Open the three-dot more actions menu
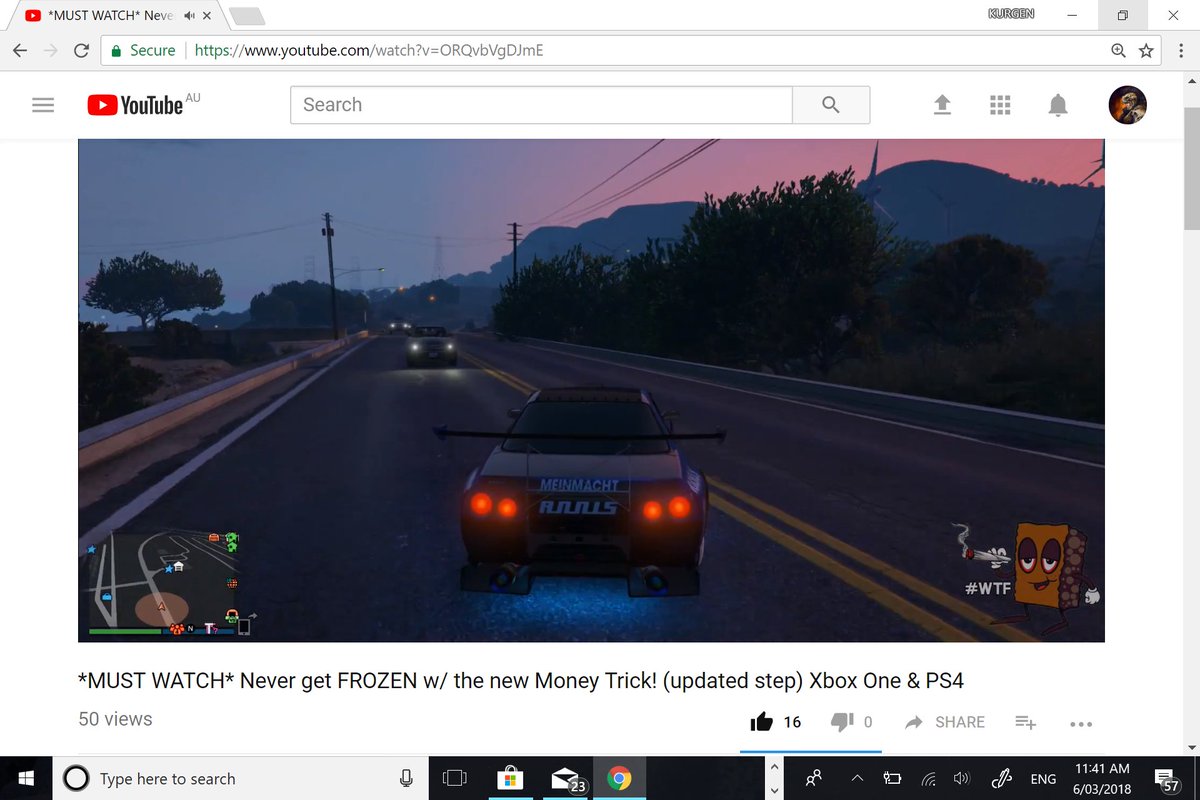 click(x=1081, y=723)
